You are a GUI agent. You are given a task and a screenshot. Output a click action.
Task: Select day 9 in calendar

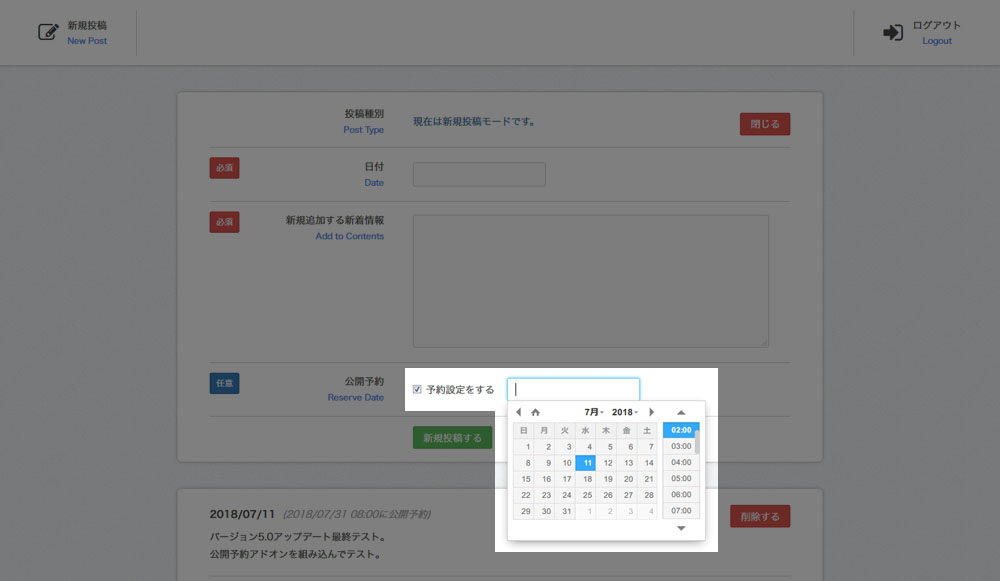pyautogui.click(x=544, y=463)
